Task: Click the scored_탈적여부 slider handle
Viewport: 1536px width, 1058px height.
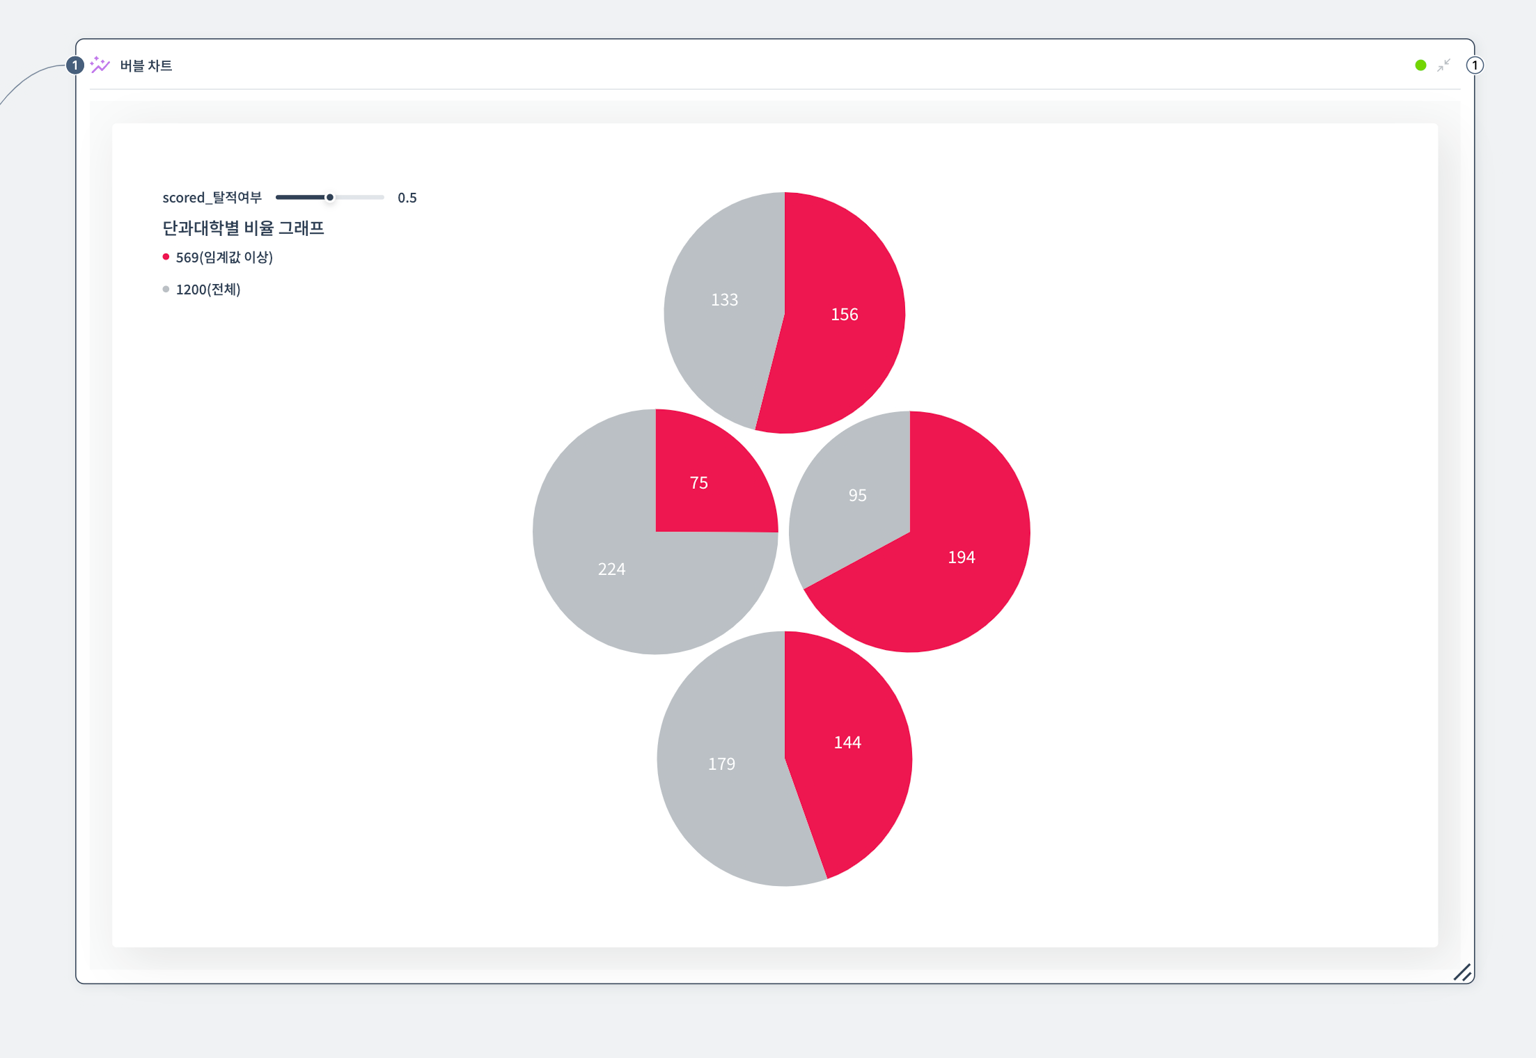Action: (330, 197)
